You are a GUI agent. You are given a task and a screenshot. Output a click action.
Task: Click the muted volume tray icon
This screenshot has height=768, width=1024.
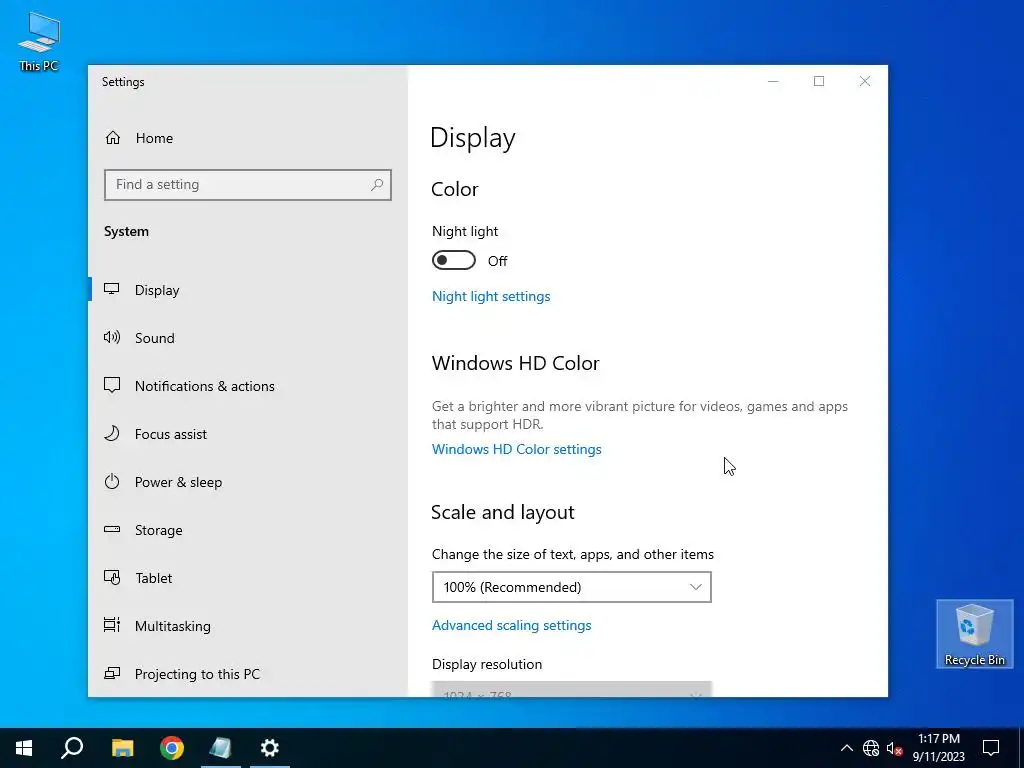[894, 748]
